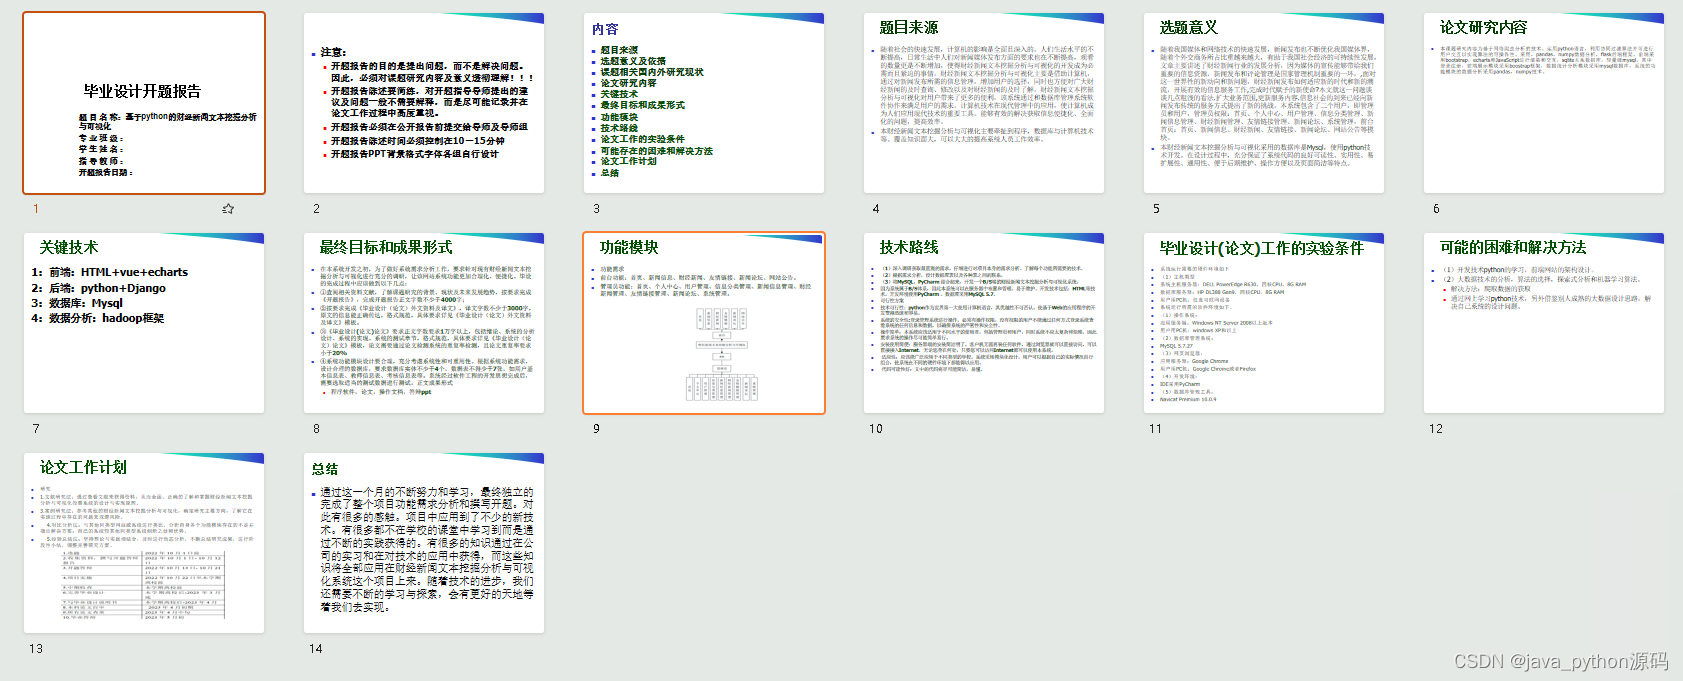
Task: Choose the 论文工作计划 slide thumbnail
Action: (x=144, y=543)
